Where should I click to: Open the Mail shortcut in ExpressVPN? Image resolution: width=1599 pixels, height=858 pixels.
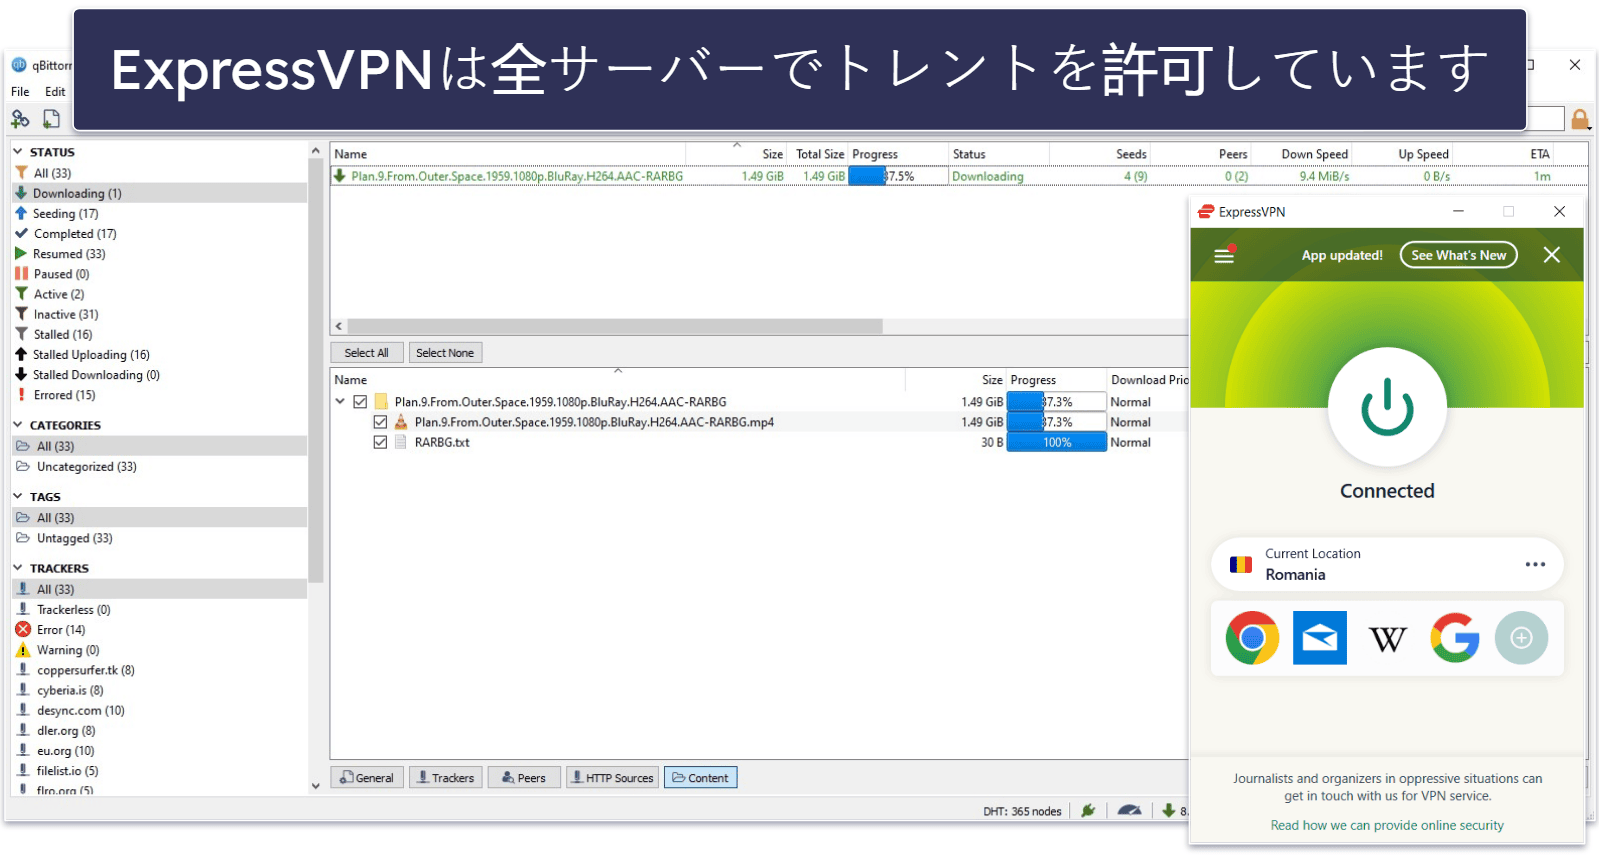coord(1320,638)
